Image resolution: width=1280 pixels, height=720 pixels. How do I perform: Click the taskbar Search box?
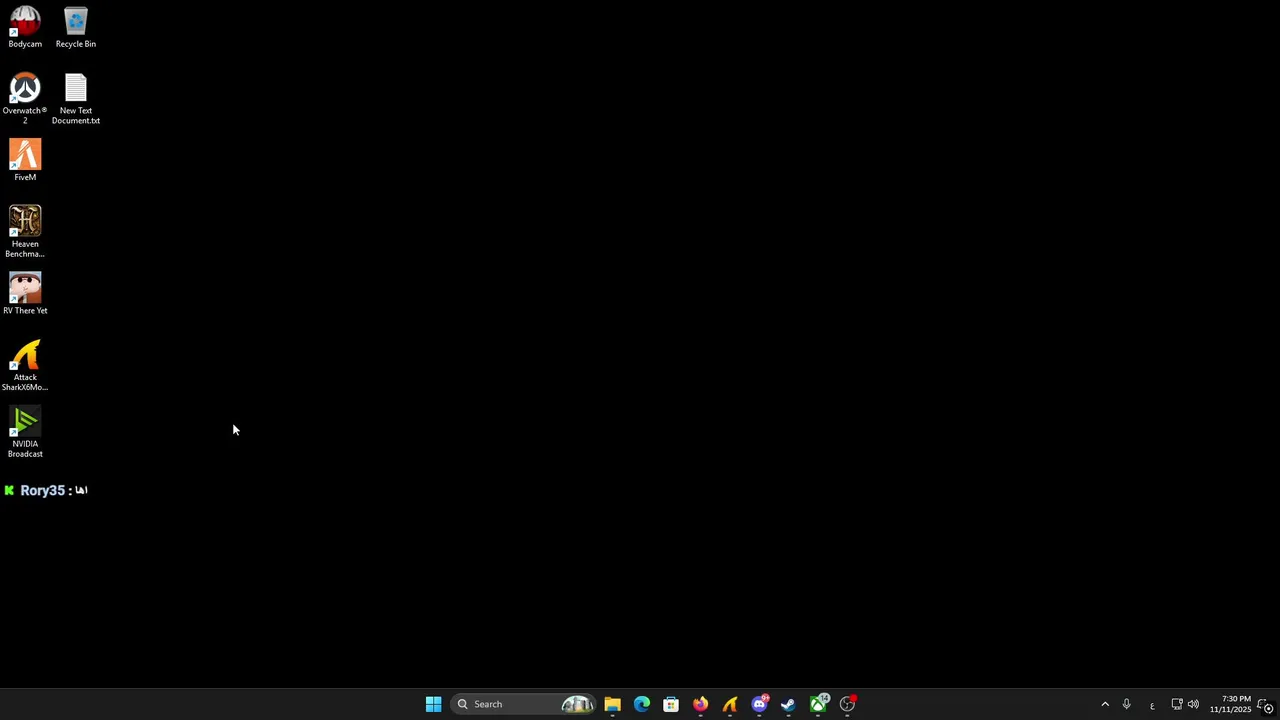click(x=523, y=704)
